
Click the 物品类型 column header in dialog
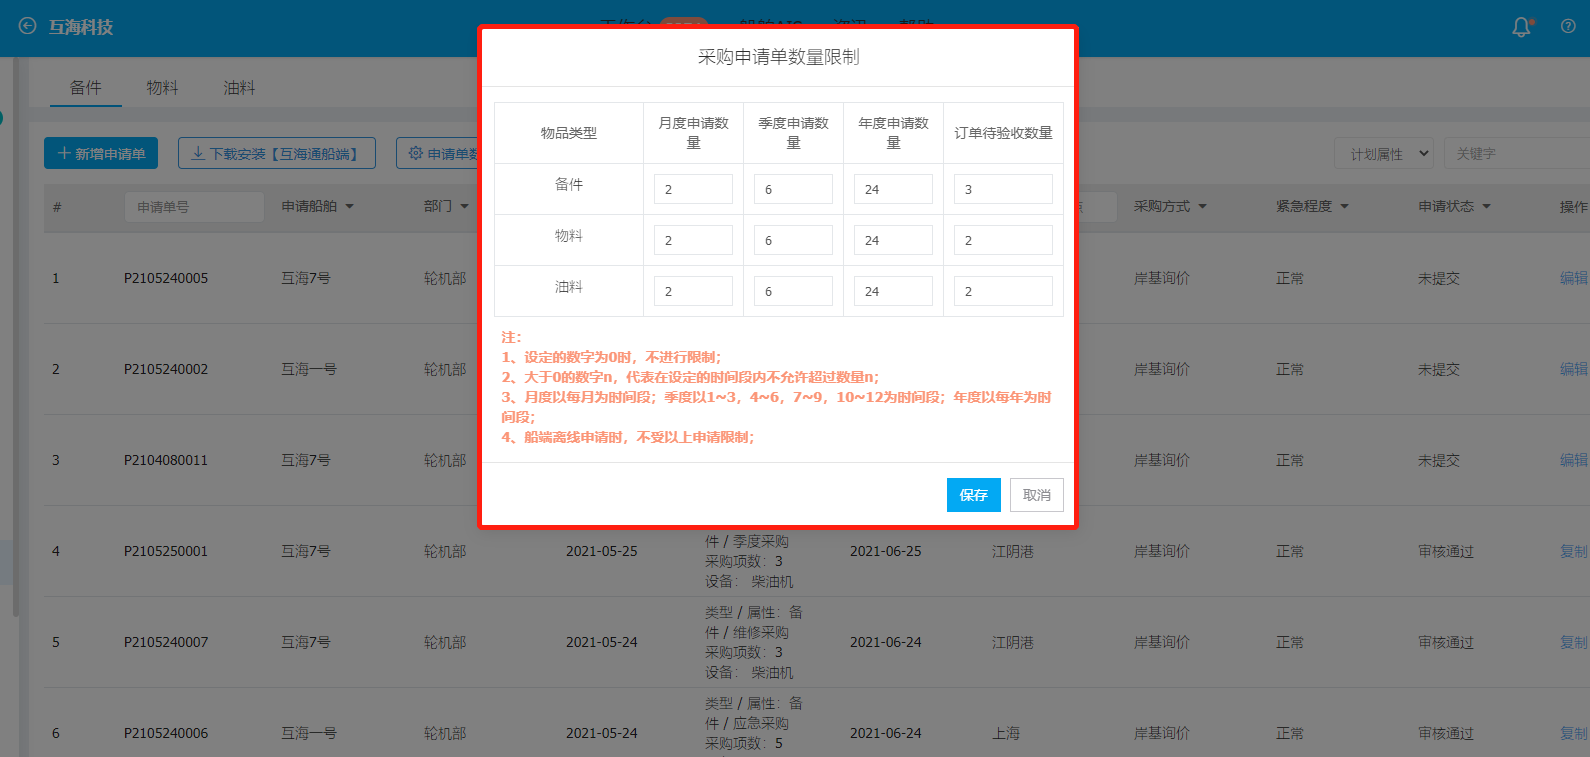569,133
